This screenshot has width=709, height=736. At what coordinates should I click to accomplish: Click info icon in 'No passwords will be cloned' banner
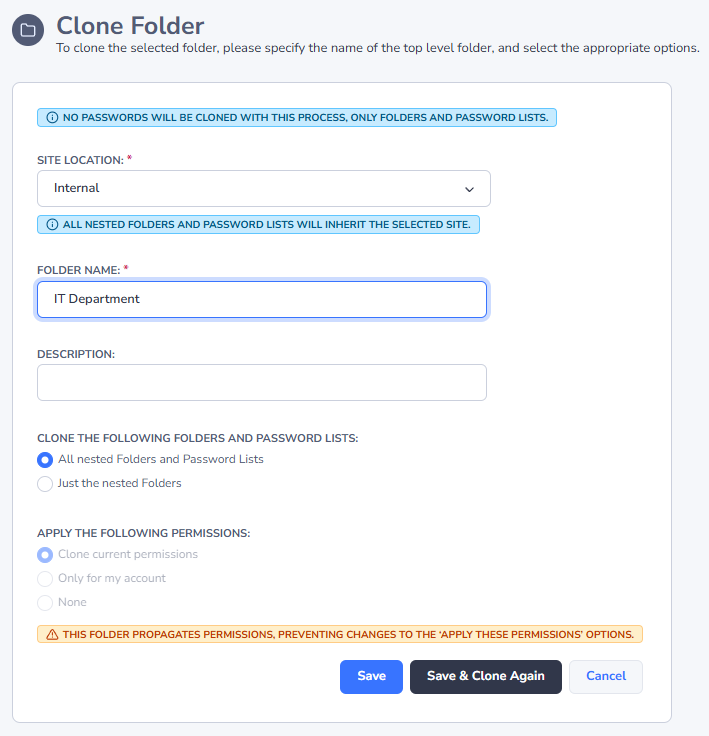pos(52,118)
